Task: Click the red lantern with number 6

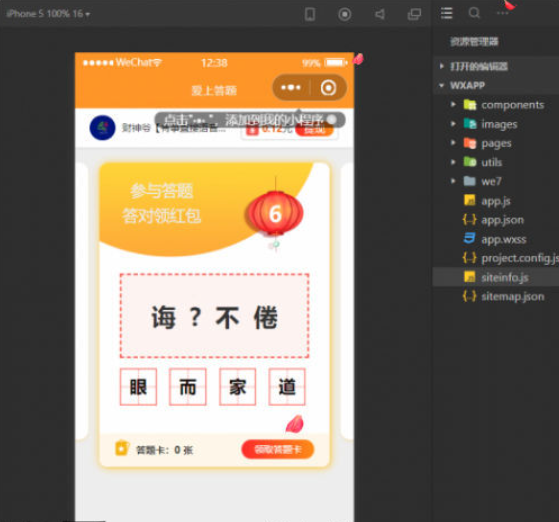Action: click(x=275, y=214)
